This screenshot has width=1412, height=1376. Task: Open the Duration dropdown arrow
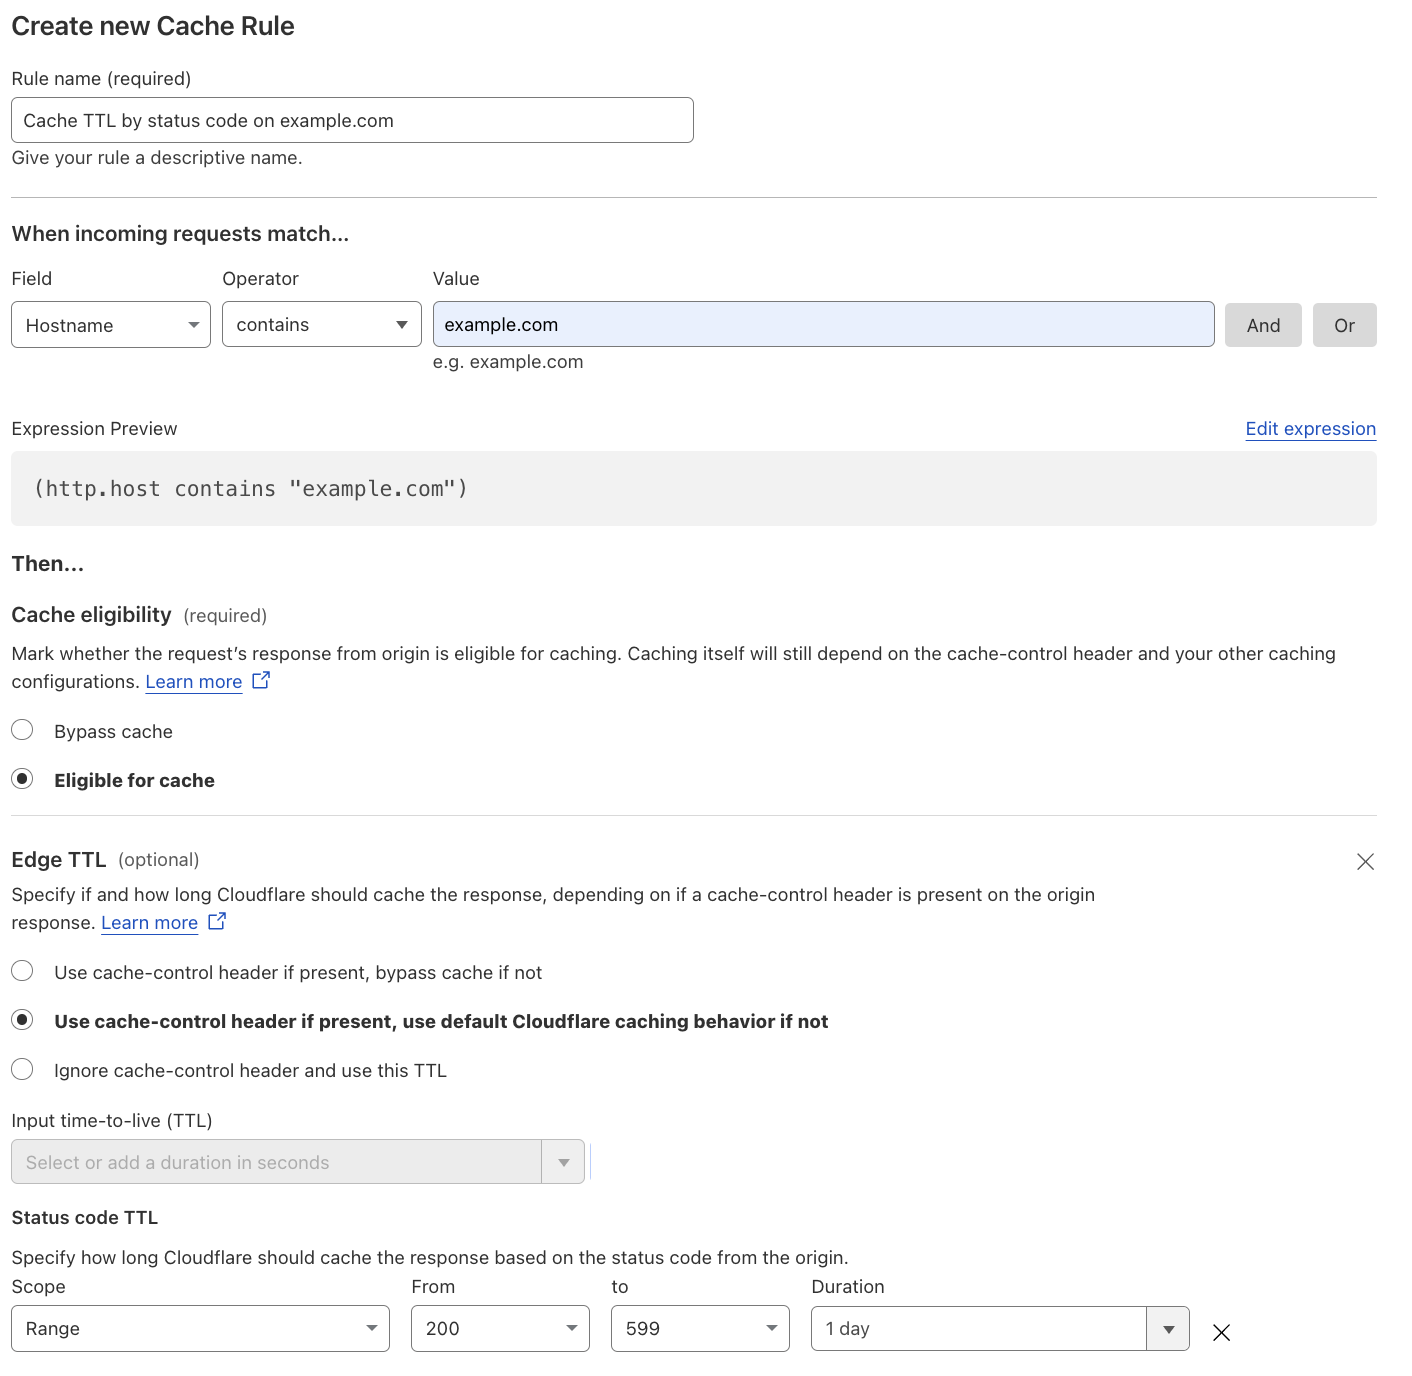pos(1167,1328)
